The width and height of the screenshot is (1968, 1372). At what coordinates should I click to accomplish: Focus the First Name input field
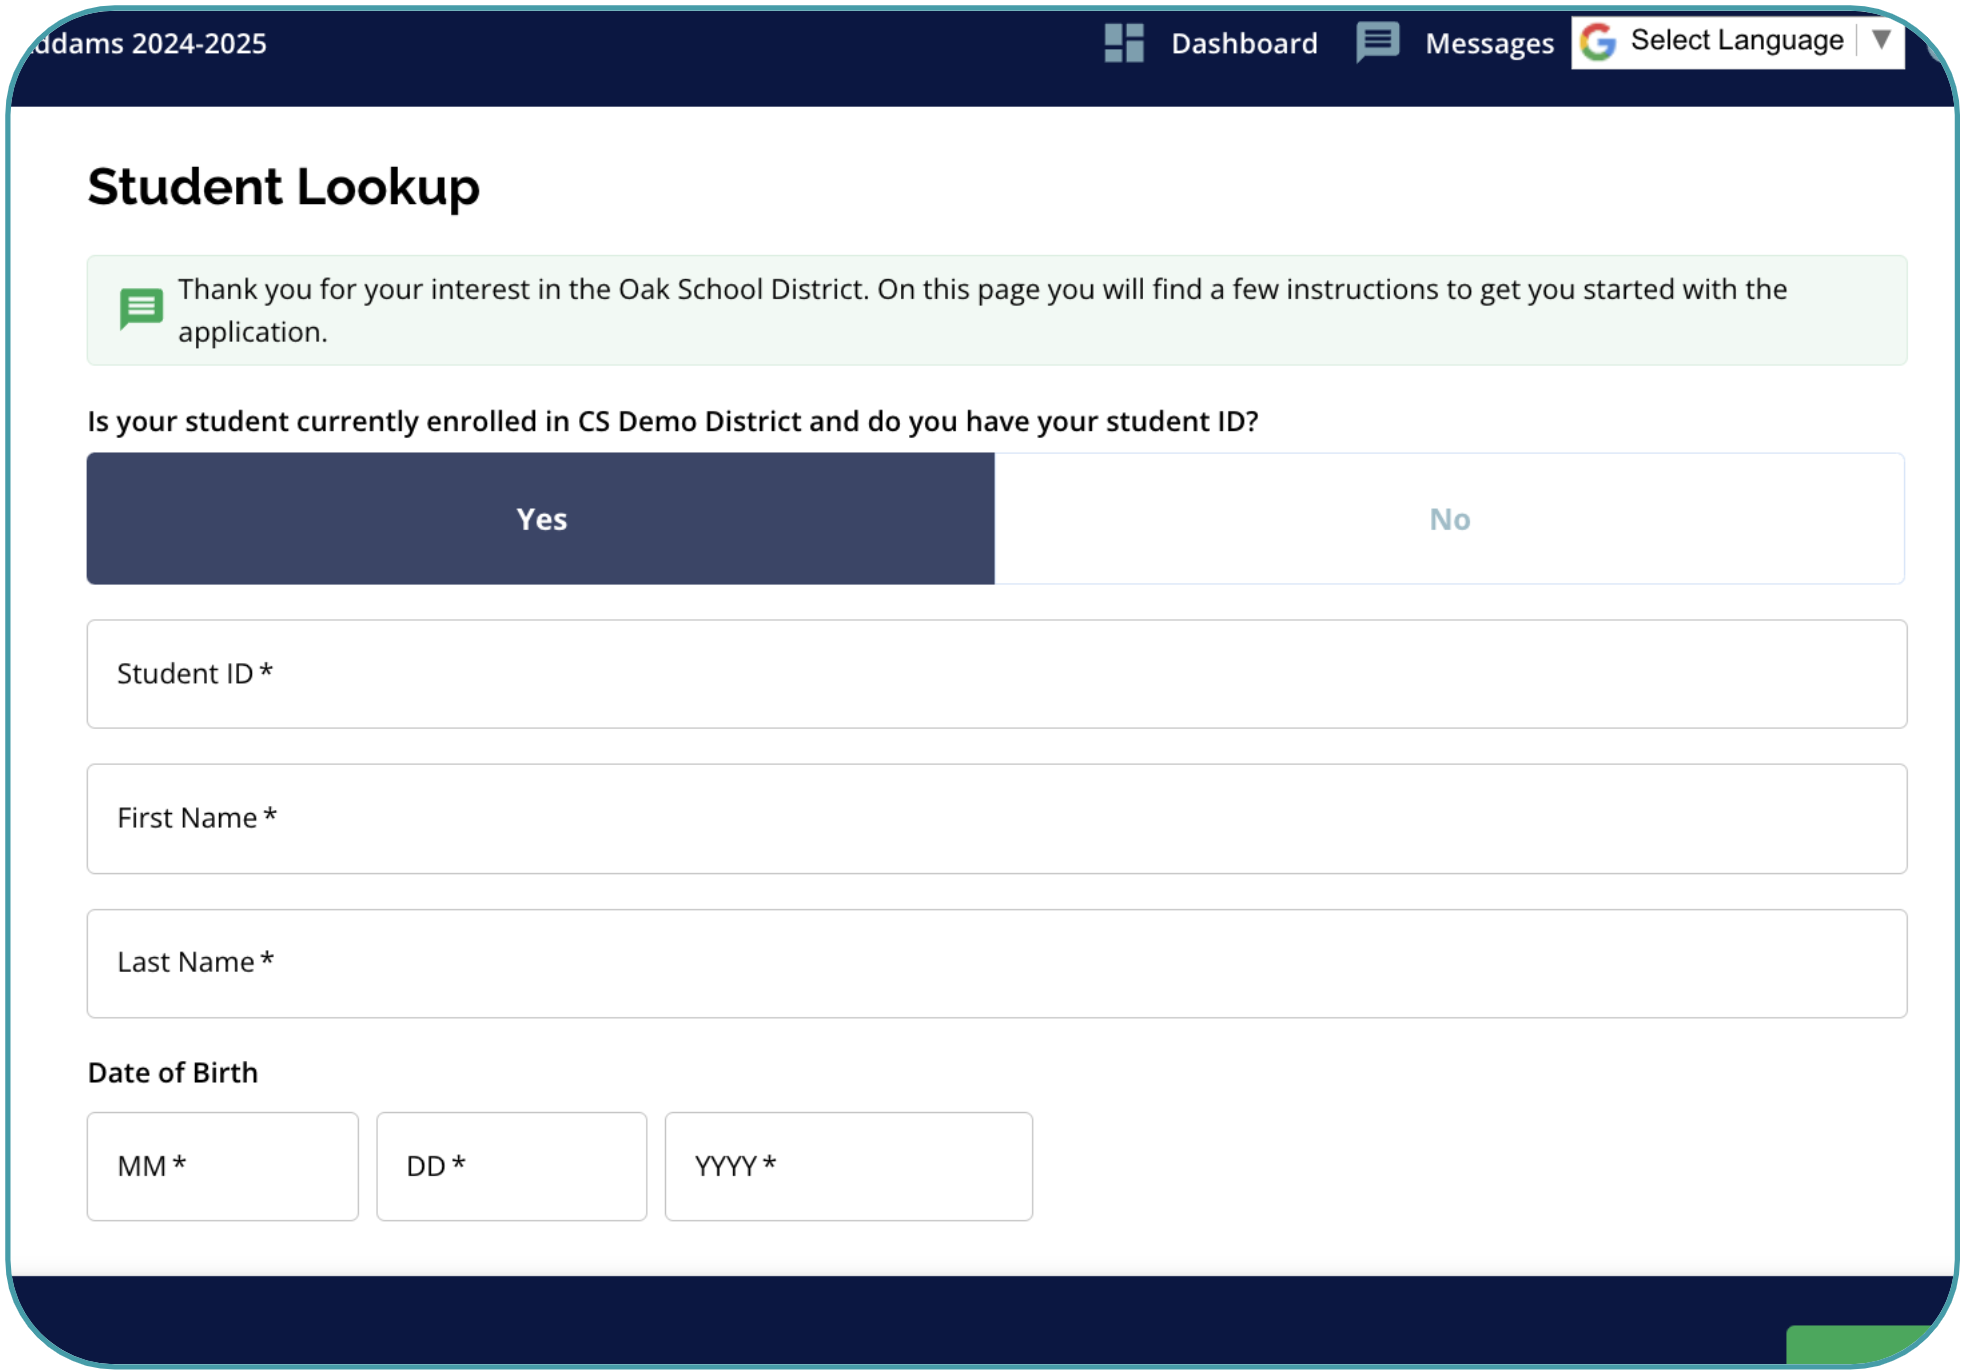[x=996, y=818]
